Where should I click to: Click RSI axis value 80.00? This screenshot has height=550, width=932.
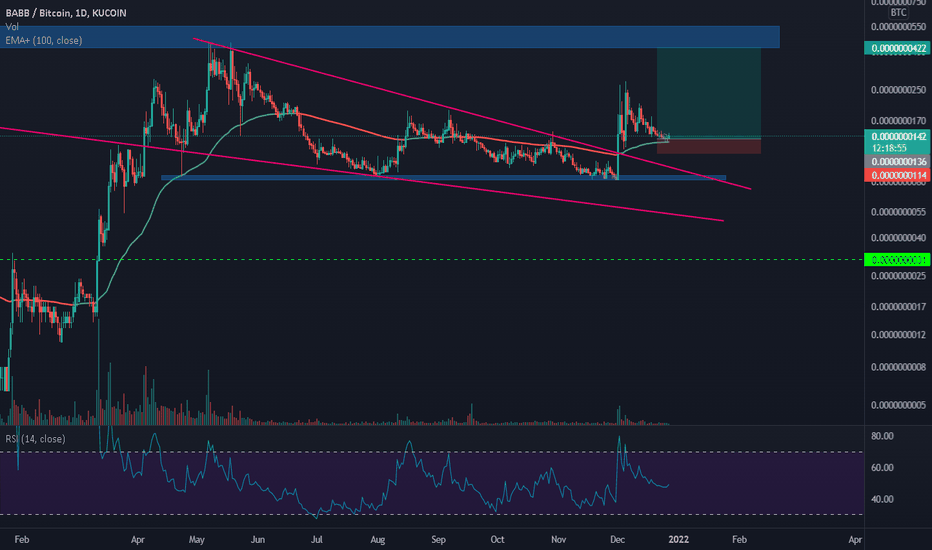pyautogui.click(x=882, y=436)
